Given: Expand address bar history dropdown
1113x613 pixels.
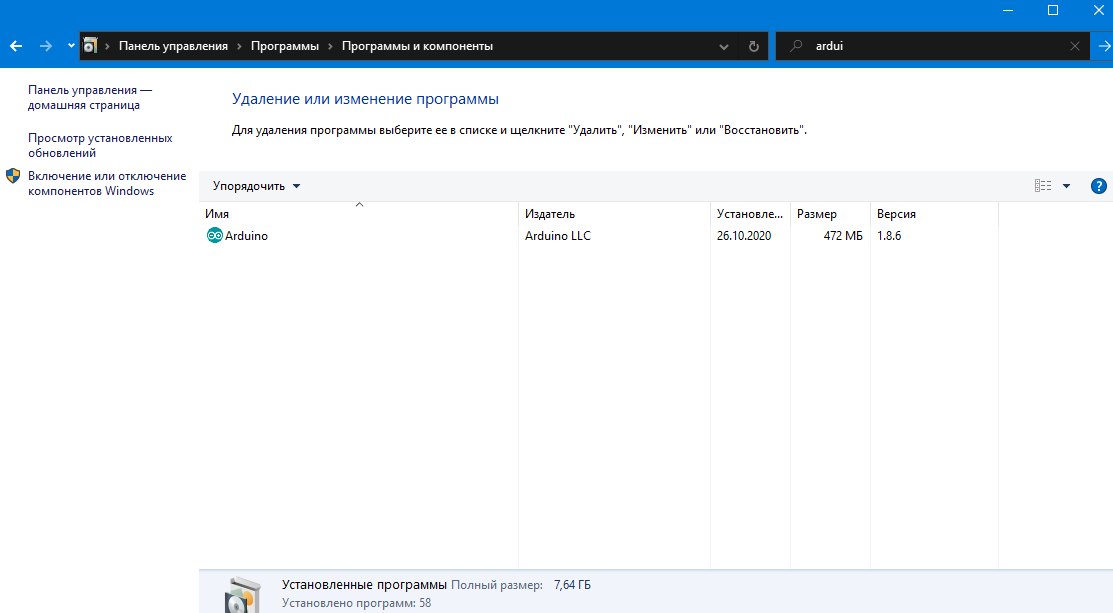Looking at the screenshot, I should click(723, 47).
